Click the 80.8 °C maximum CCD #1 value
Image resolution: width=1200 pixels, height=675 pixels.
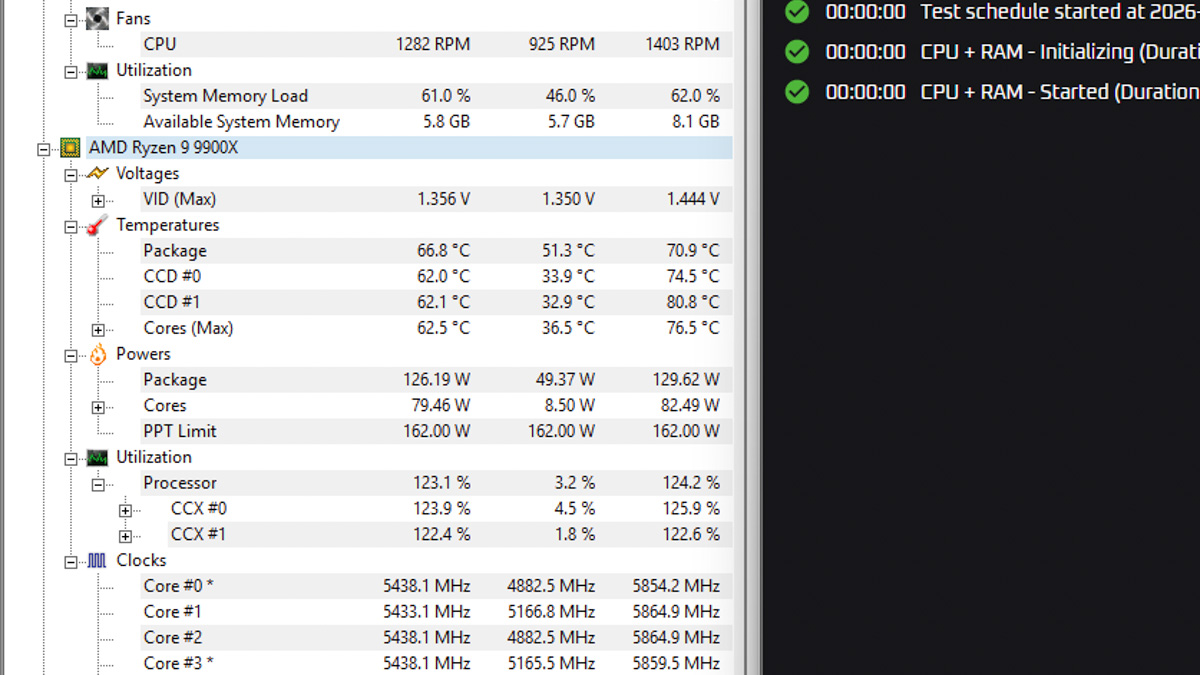(x=695, y=302)
